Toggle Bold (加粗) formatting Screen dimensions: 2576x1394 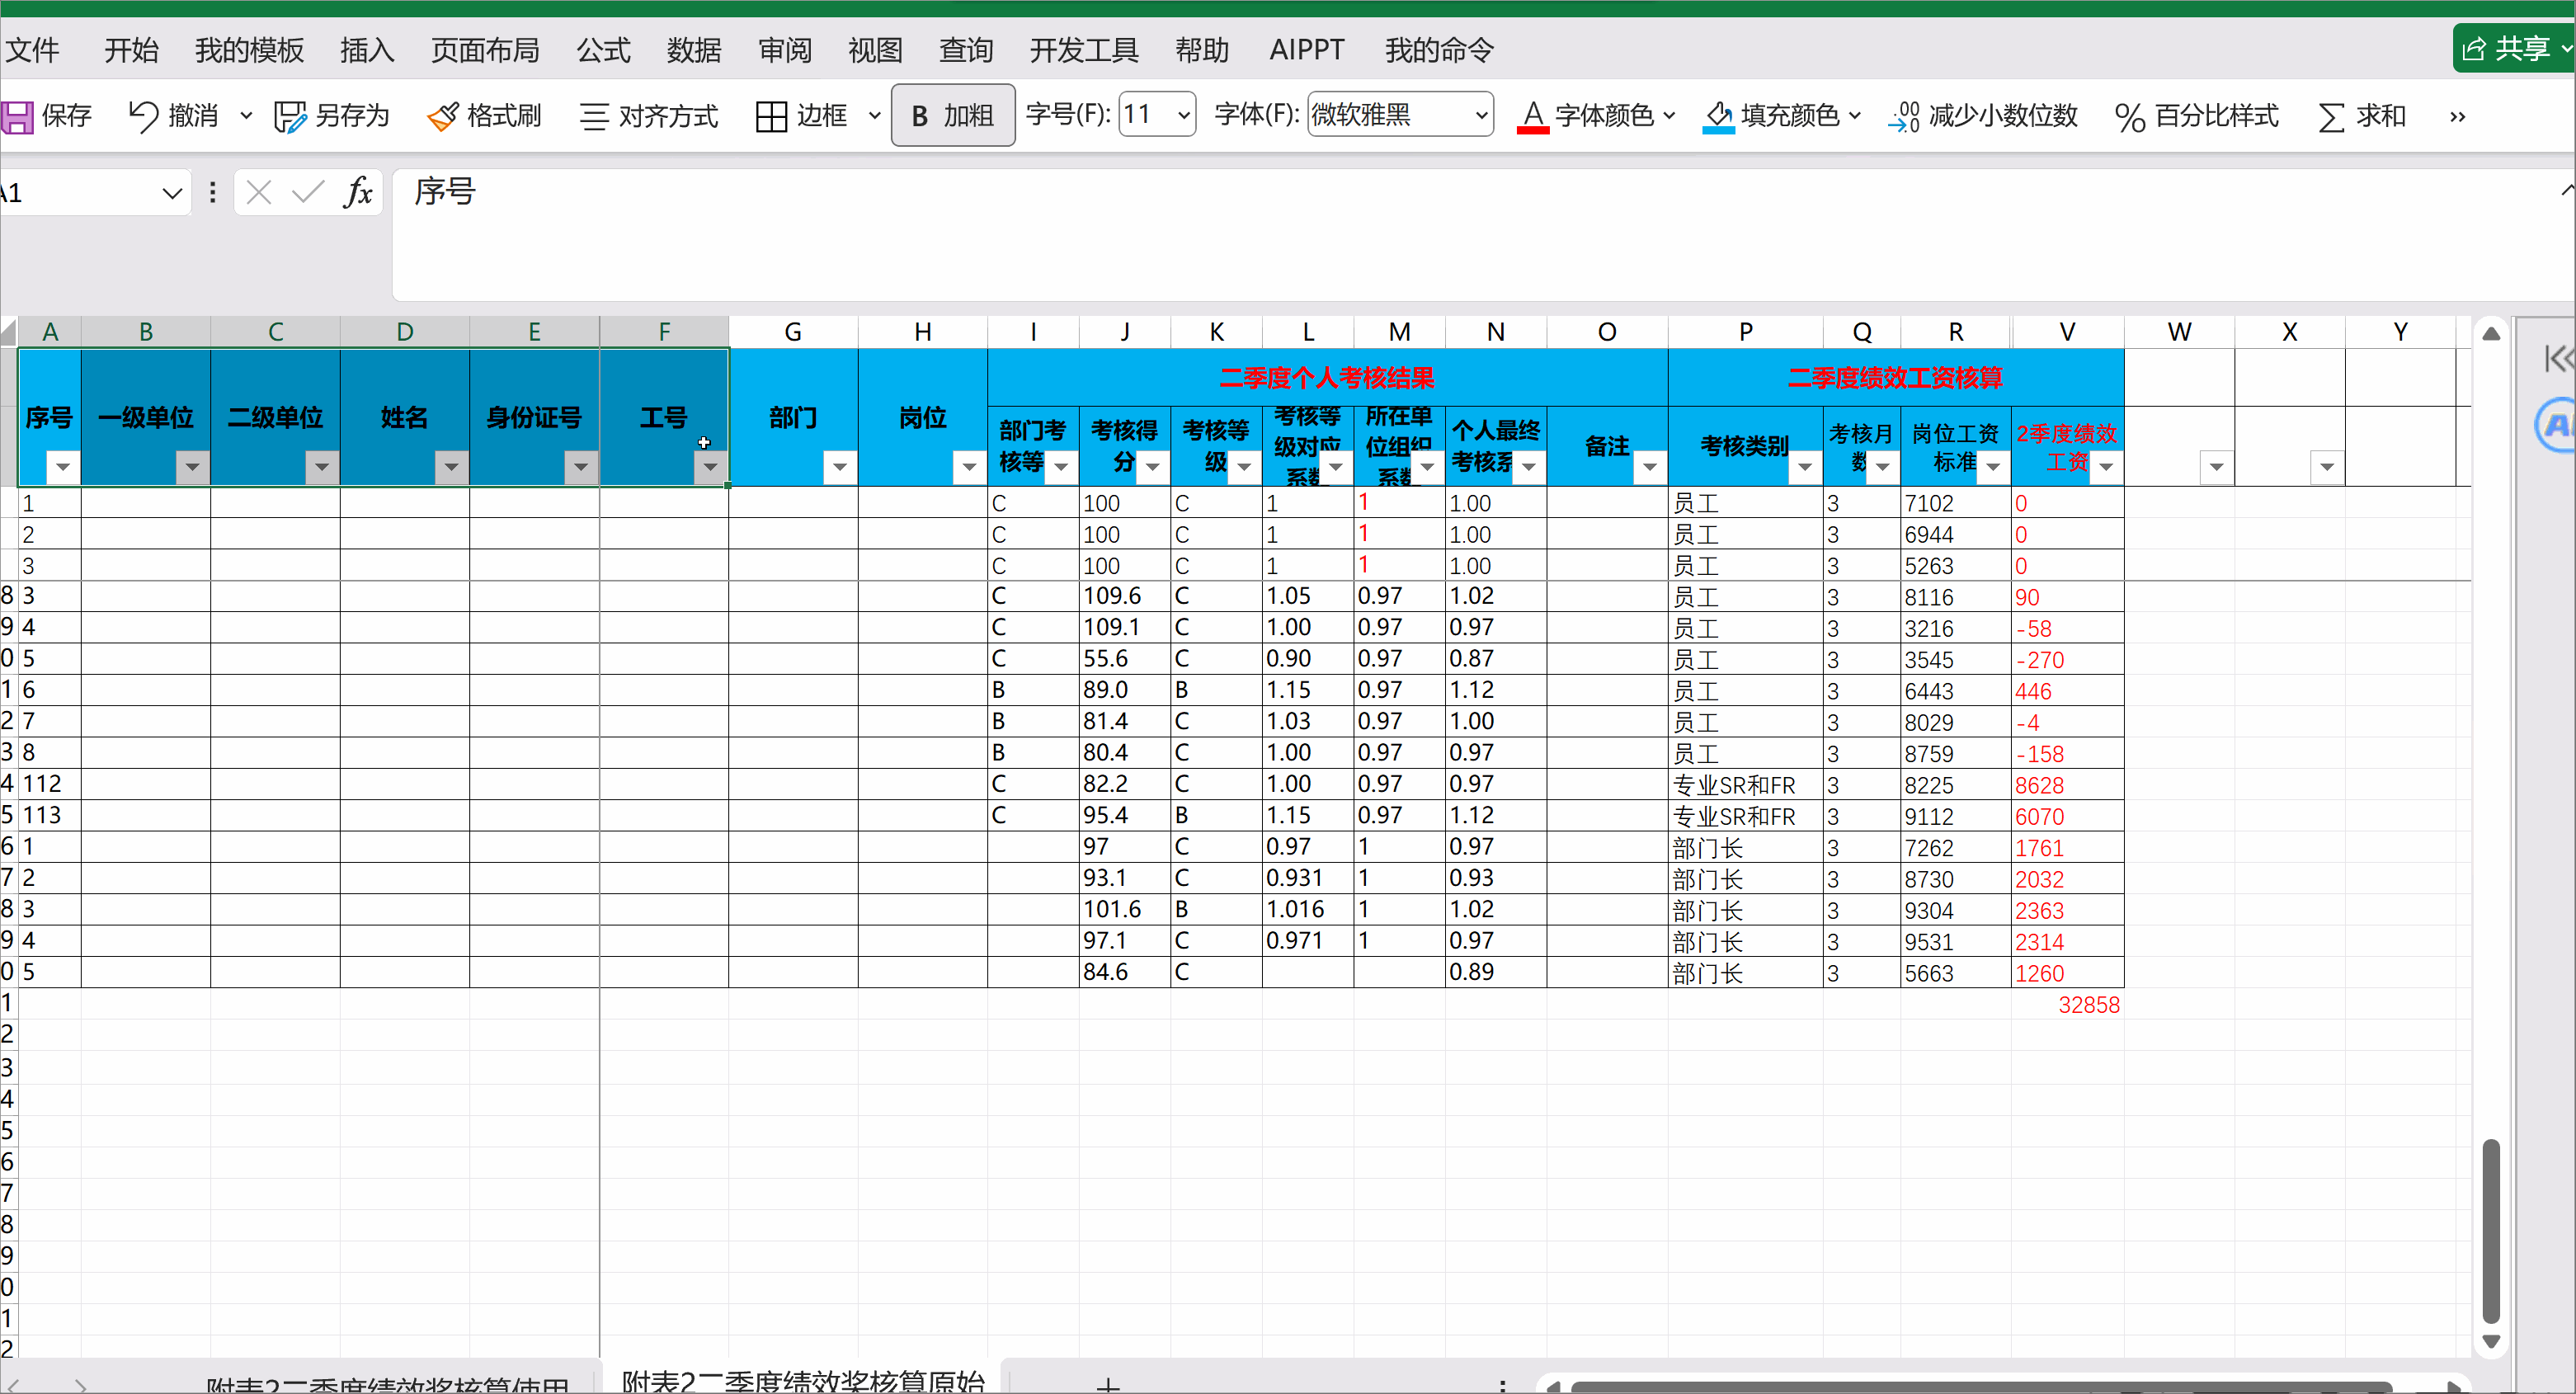click(952, 116)
